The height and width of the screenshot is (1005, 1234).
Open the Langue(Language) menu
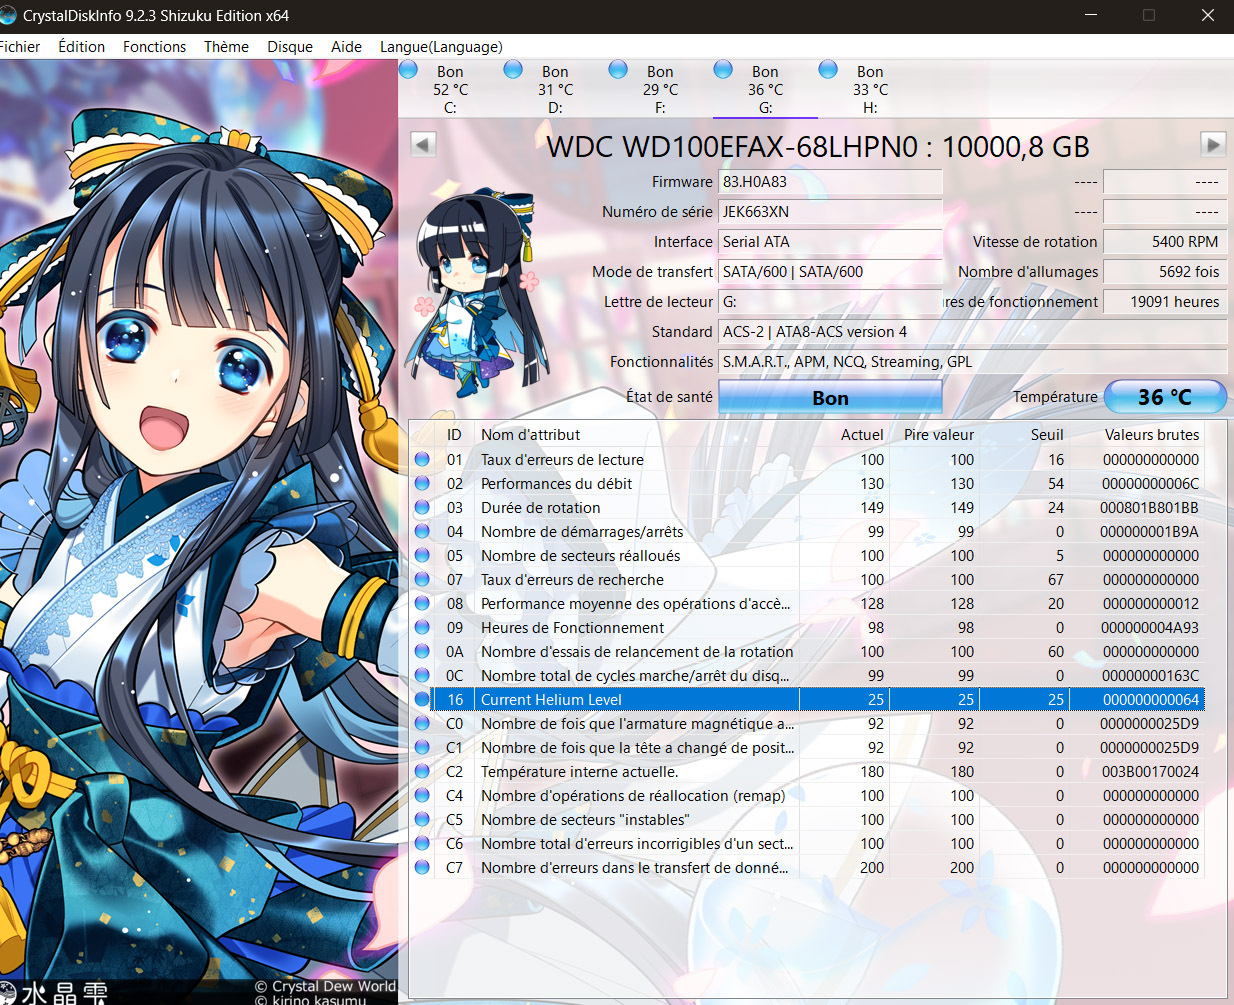[x=441, y=47]
